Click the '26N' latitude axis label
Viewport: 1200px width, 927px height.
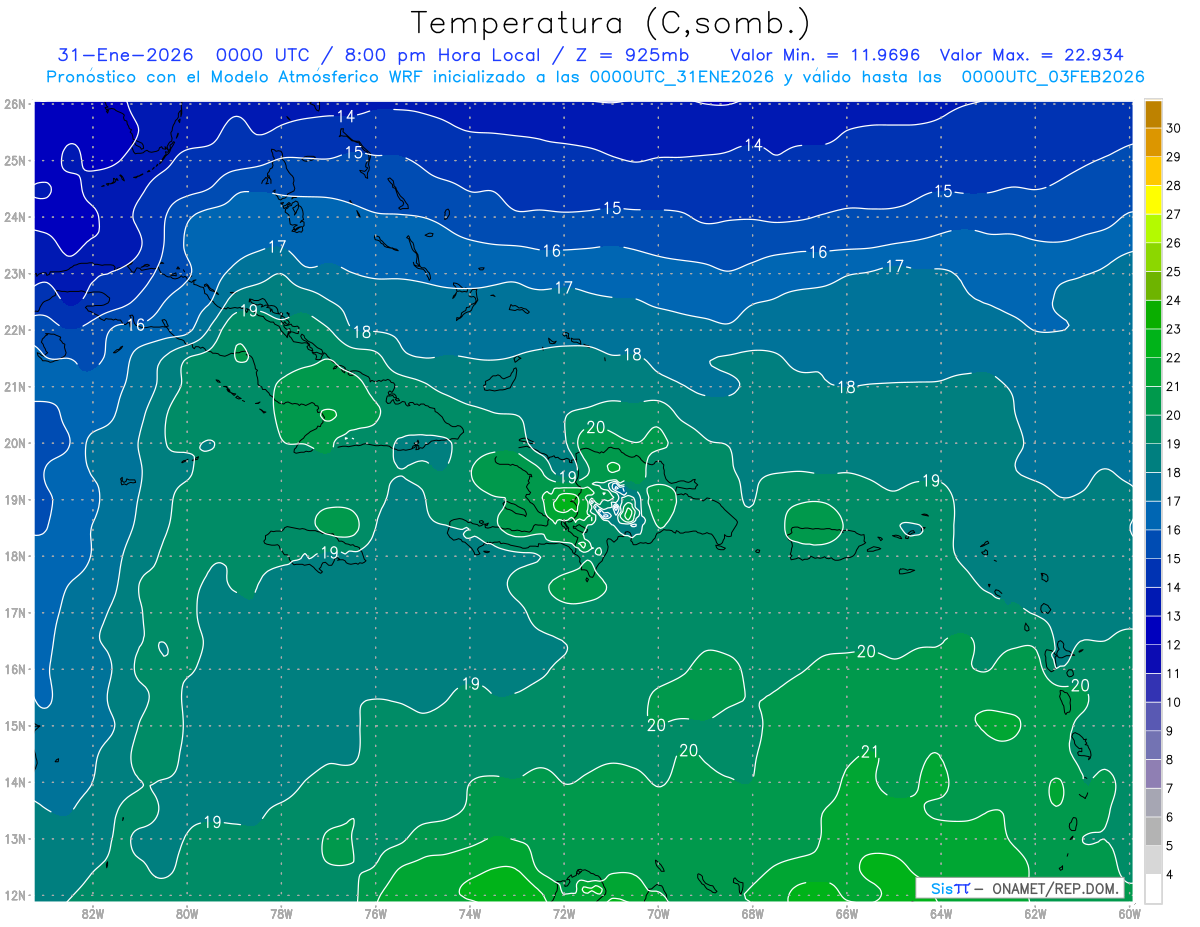pos(15,104)
